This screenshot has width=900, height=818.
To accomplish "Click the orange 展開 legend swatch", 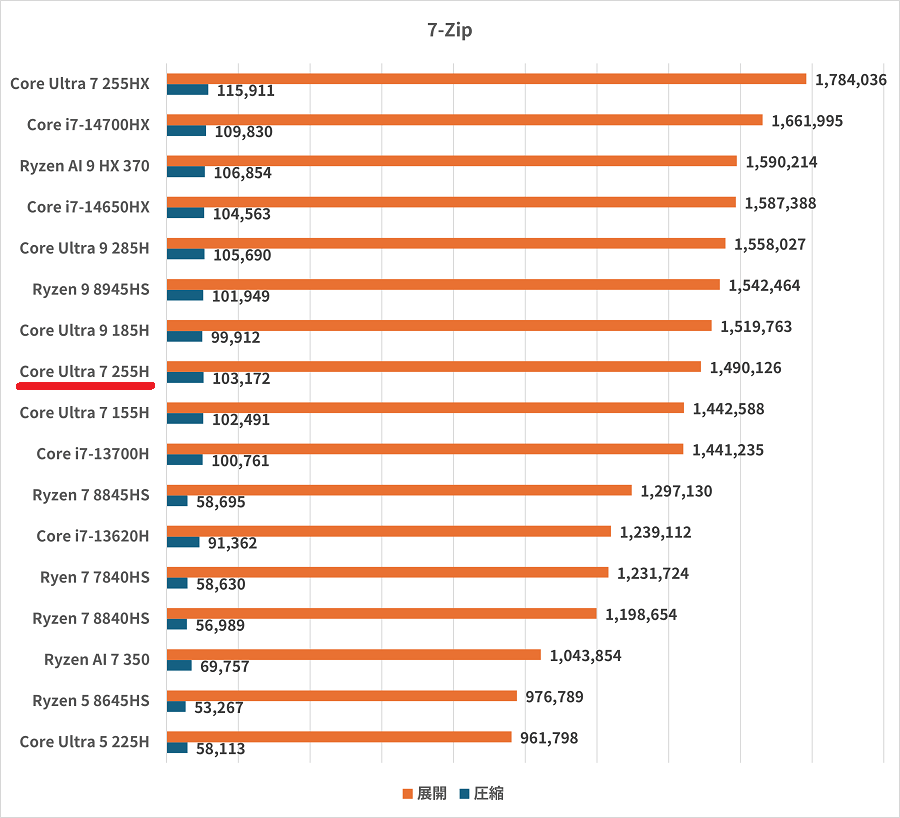I will click(407, 794).
